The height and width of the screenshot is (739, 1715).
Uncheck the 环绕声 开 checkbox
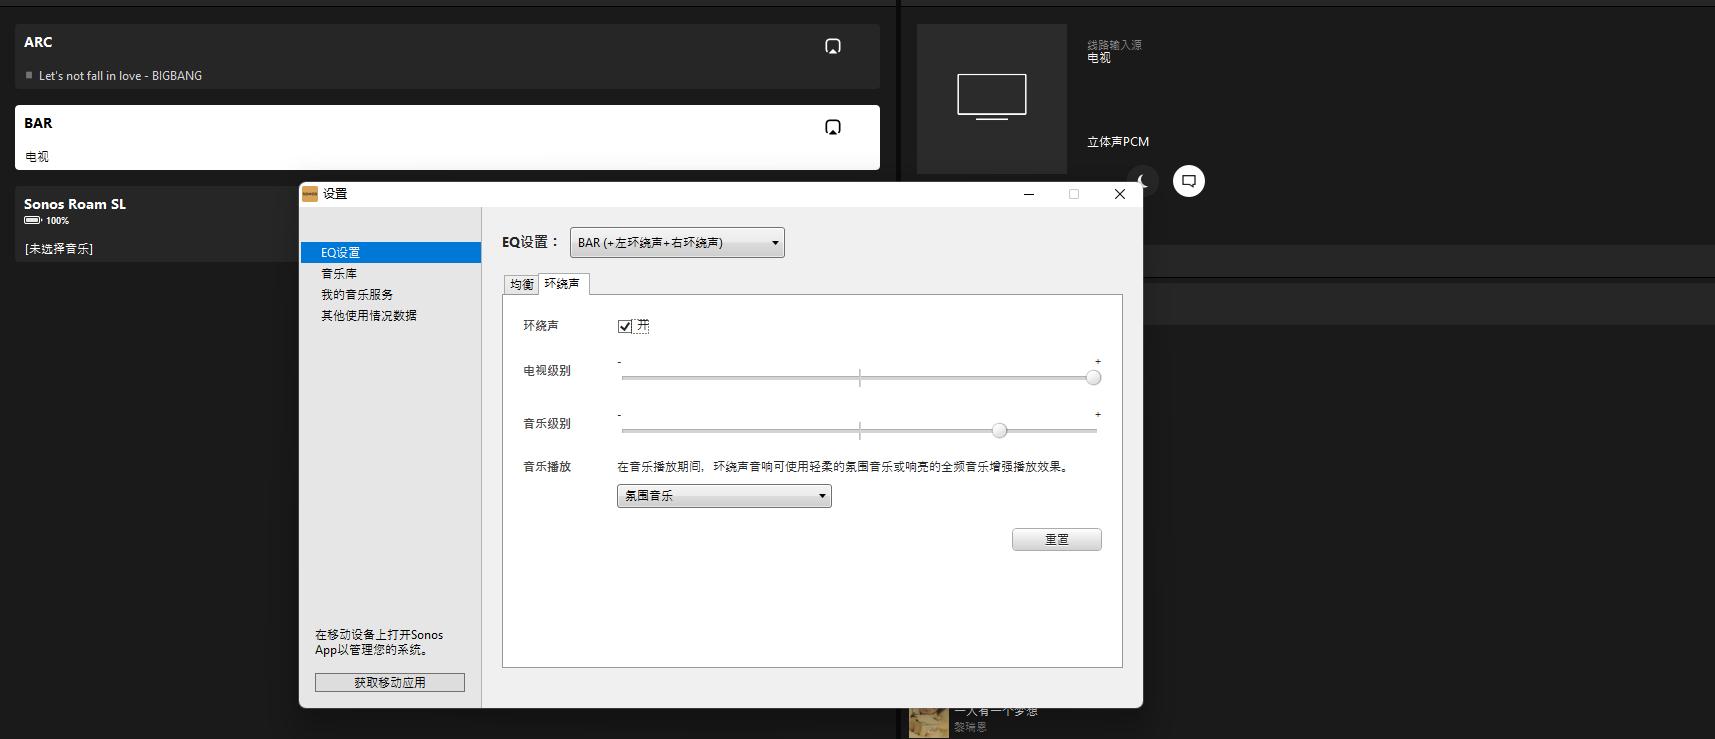[x=625, y=326]
